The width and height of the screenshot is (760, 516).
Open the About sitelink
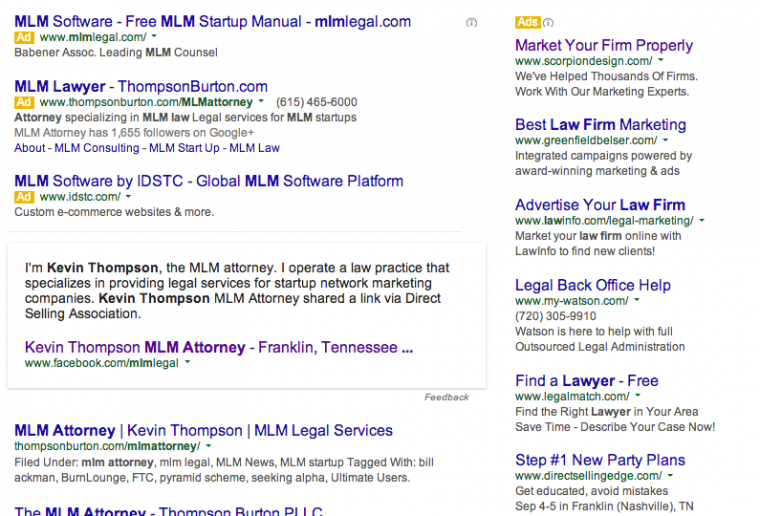click(x=30, y=148)
